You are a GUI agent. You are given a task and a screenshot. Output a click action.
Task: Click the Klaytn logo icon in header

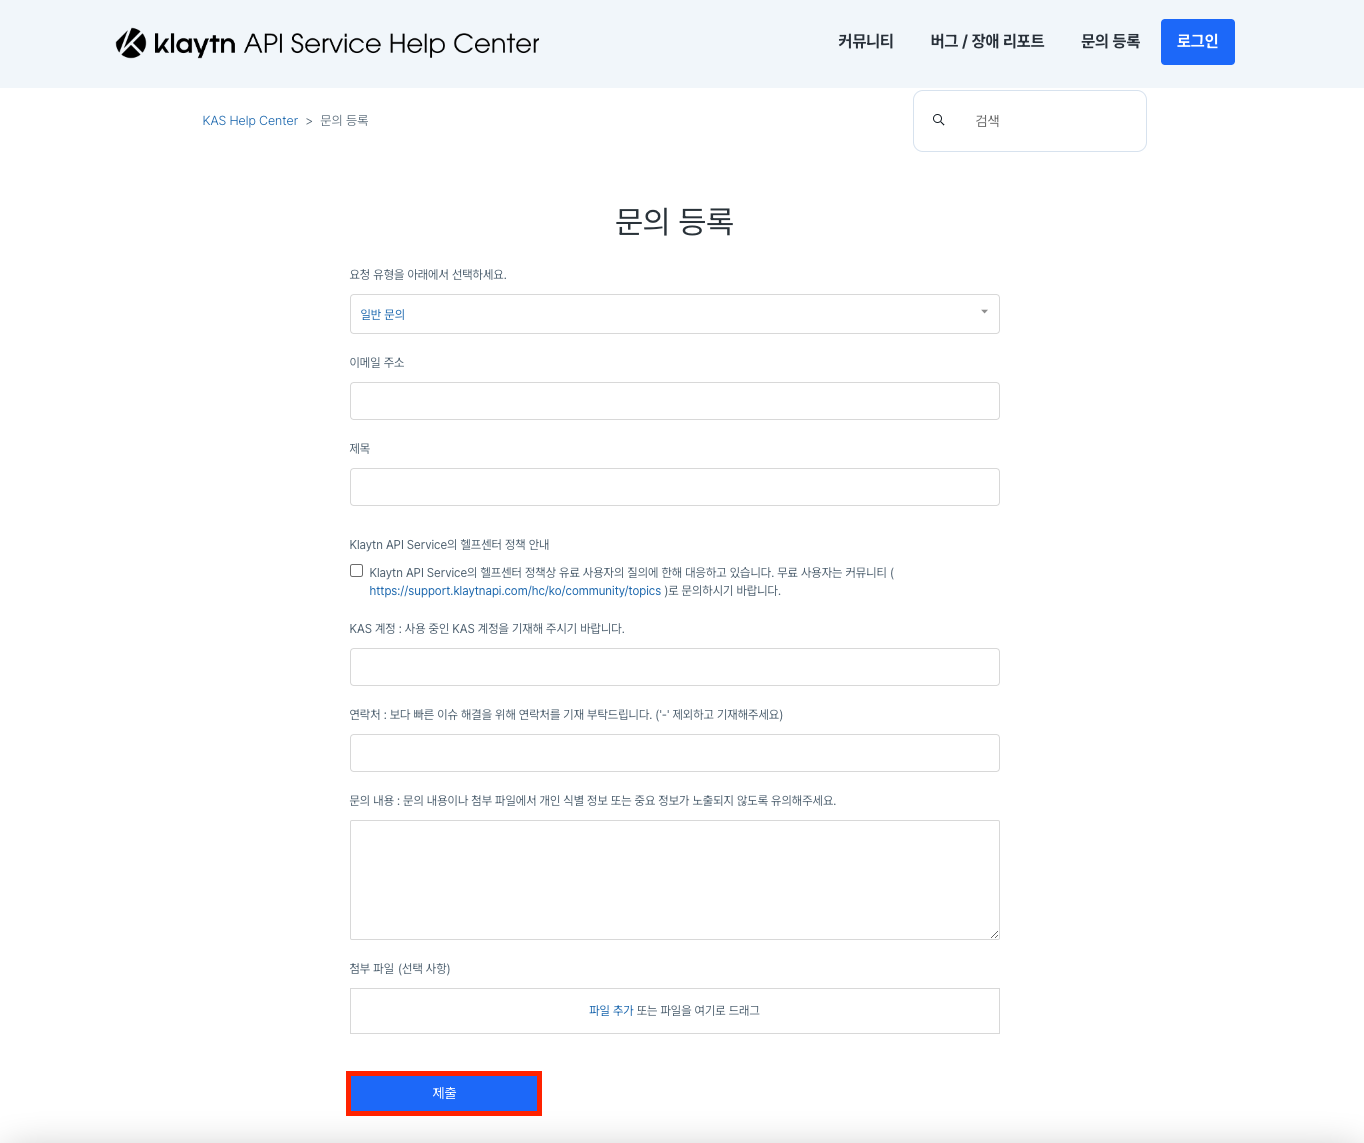point(131,43)
